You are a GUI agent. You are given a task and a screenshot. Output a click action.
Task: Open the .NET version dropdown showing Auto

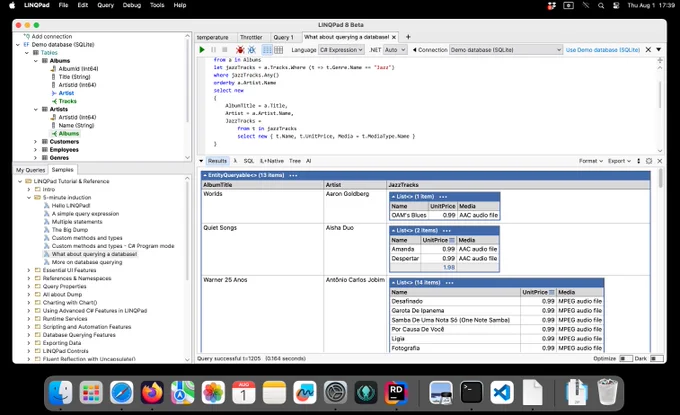pos(395,50)
